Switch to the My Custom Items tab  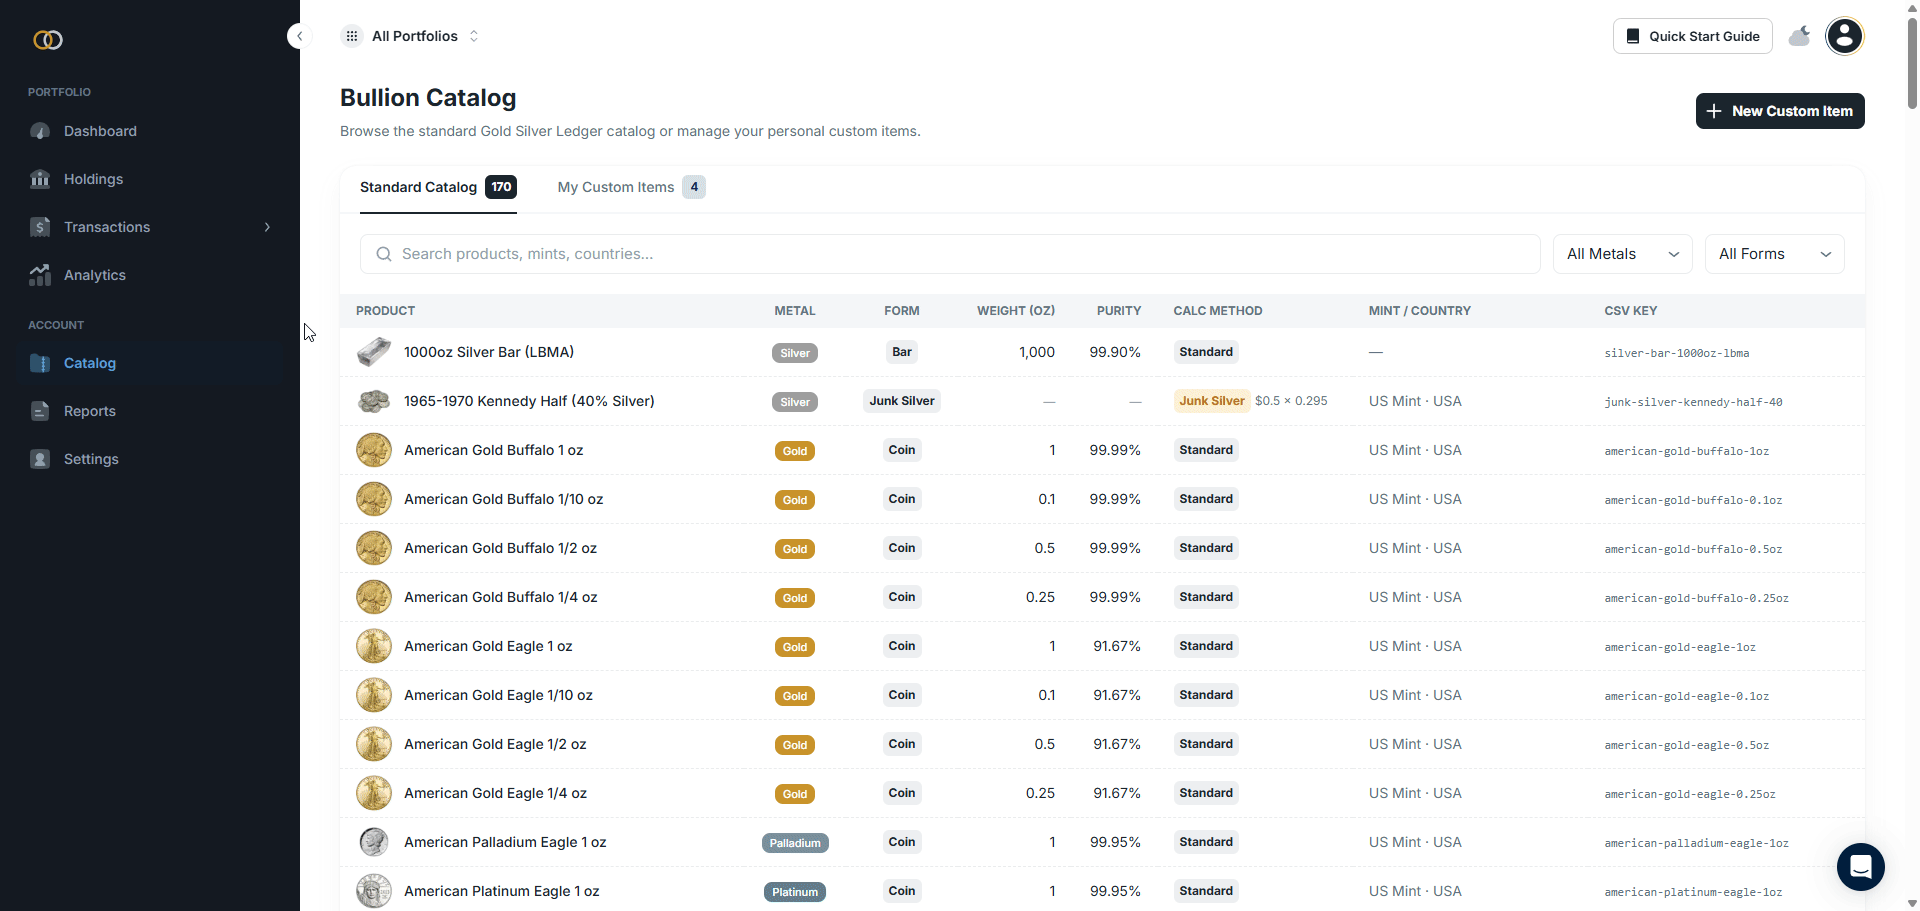pos(631,187)
